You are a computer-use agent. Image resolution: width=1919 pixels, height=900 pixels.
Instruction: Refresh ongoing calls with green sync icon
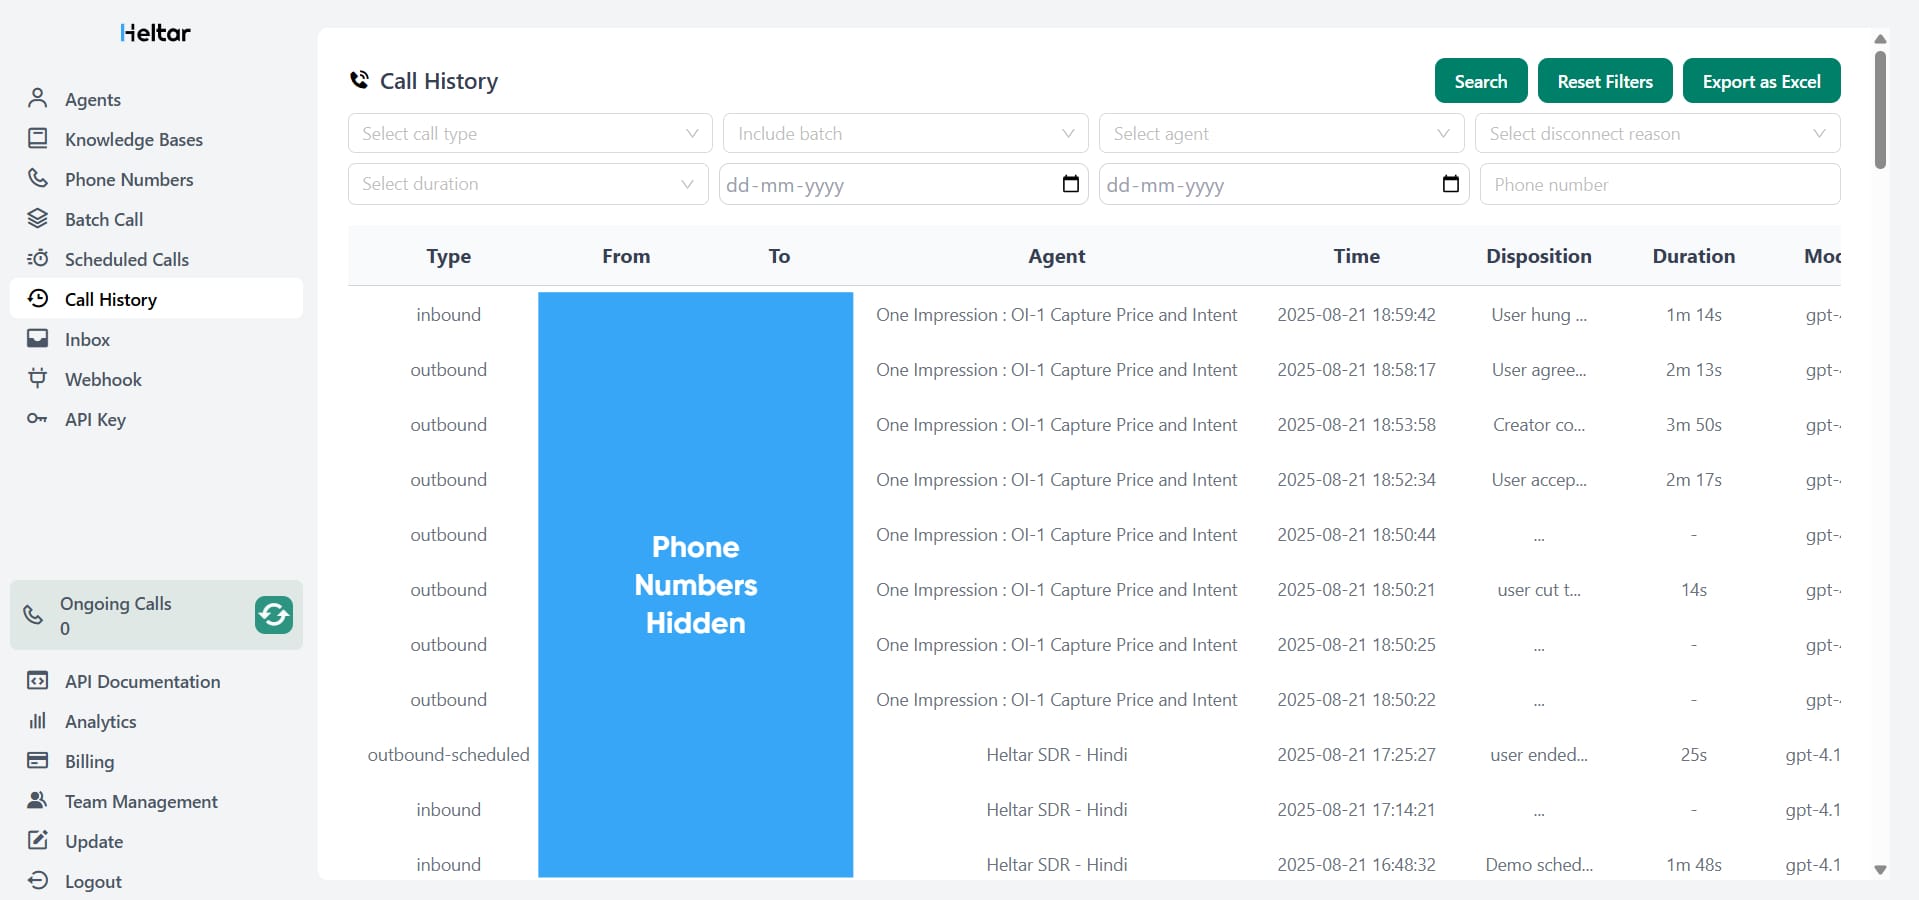coord(273,615)
